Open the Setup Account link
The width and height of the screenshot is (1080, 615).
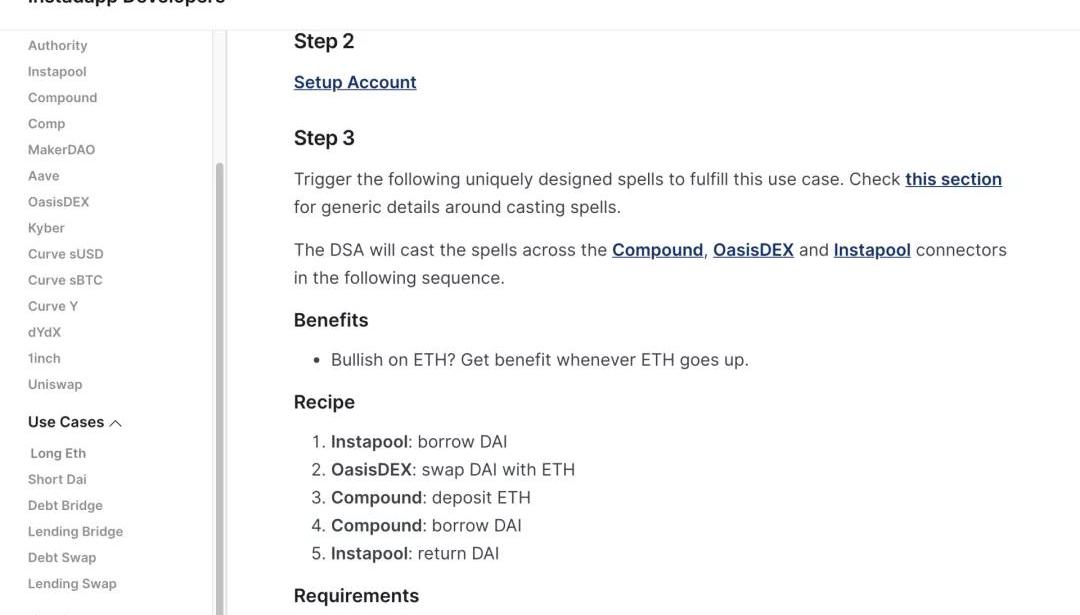pyautogui.click(x=355, y=82)
